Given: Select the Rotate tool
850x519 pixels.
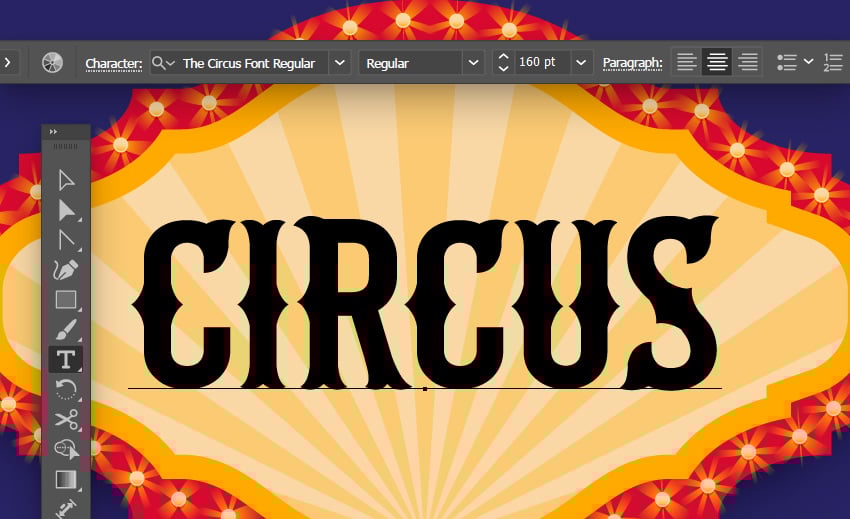Looking at the screenshot, I should 66,389.
